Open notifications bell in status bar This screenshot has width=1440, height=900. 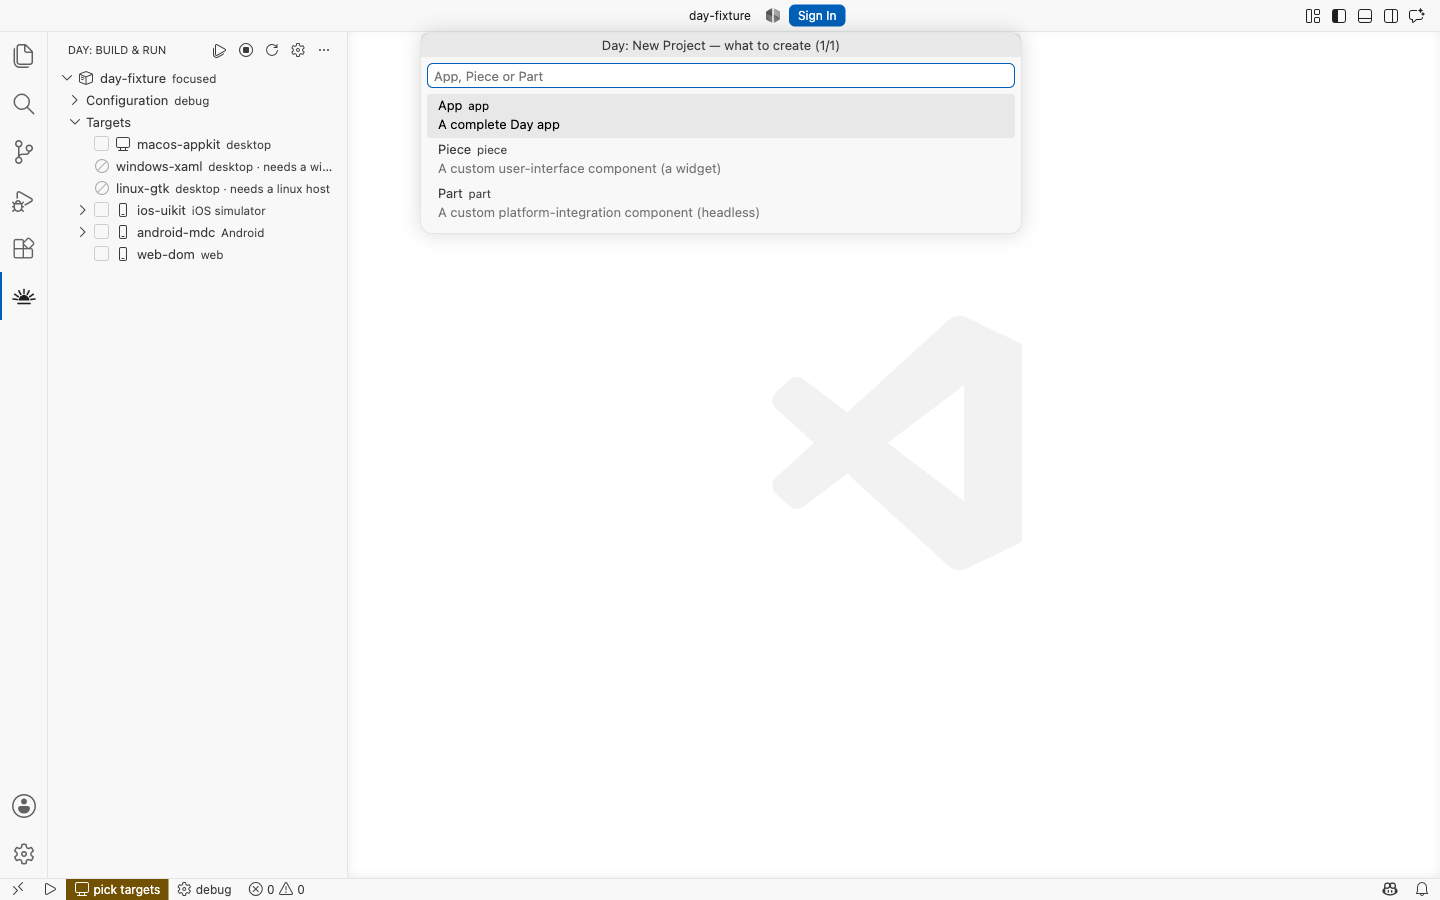tap(1422, 889)
